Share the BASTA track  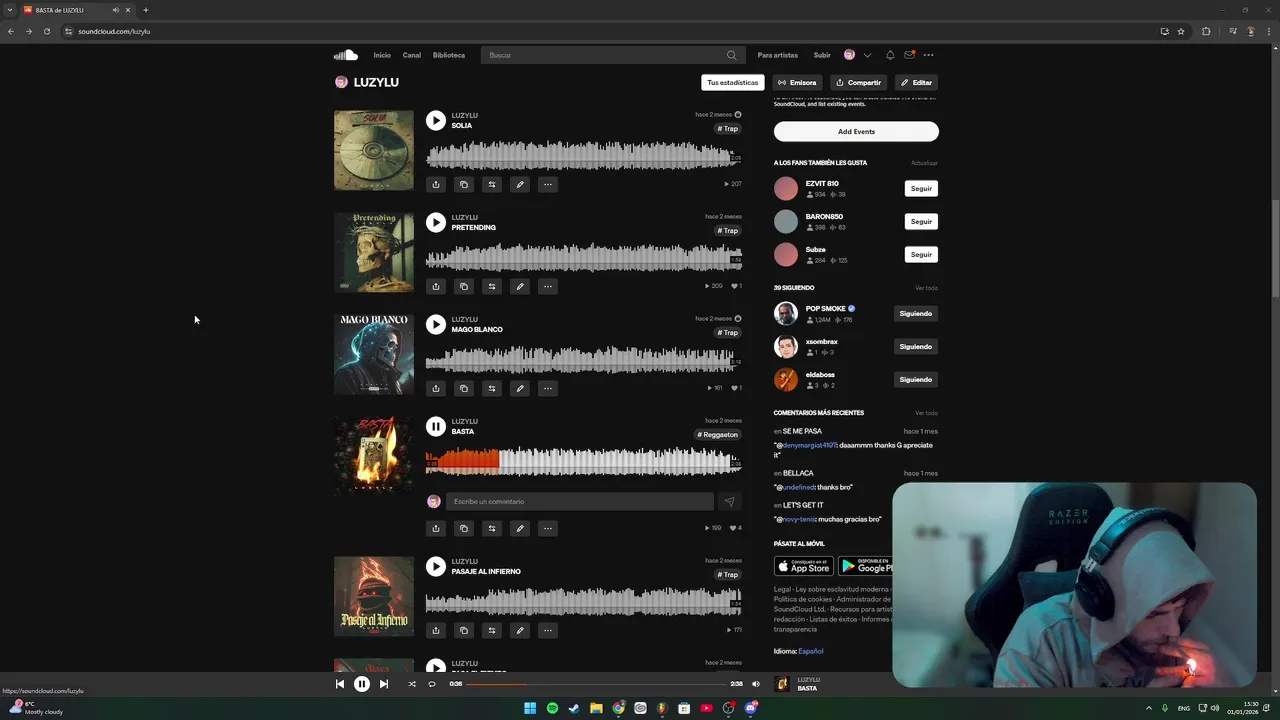[435, 528]
